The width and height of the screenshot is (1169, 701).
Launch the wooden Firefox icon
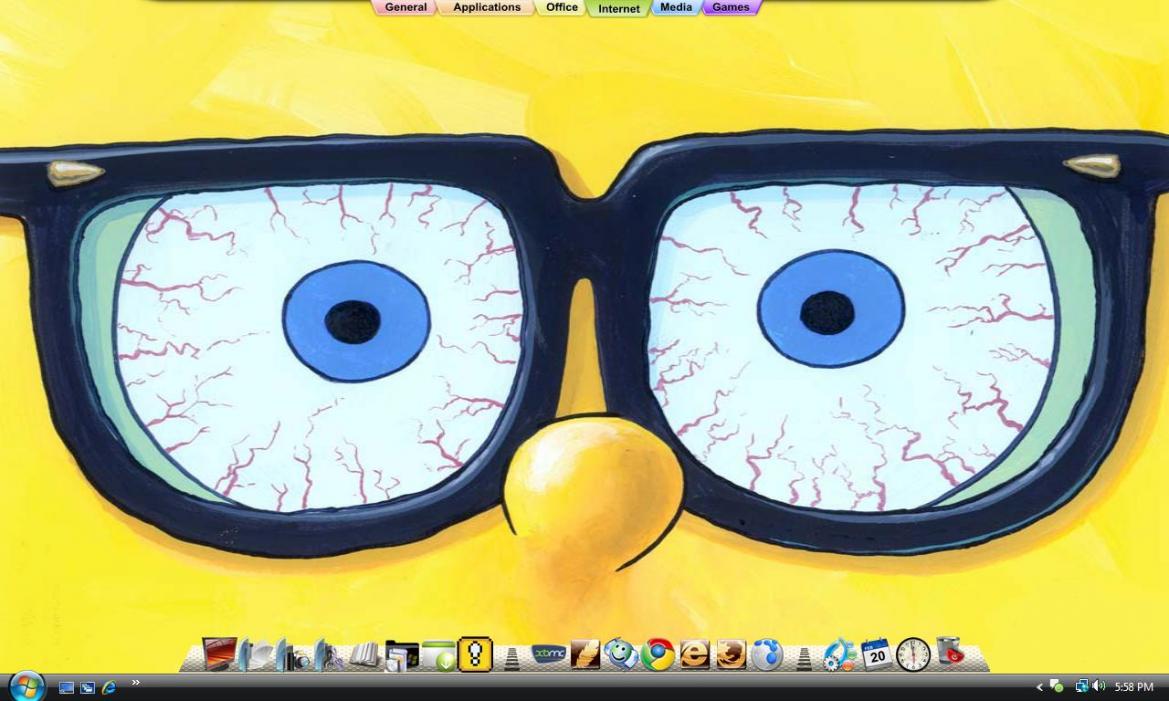(x=731, y=655)
